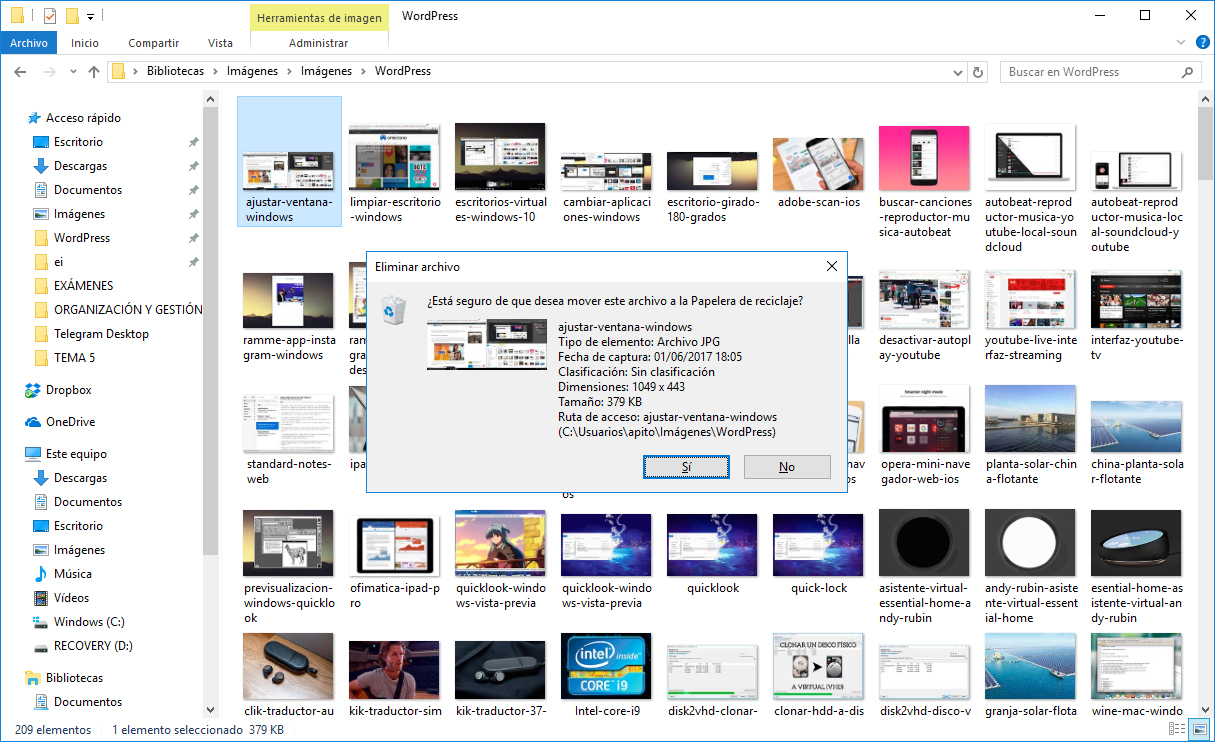Select the quicklook image thumbnail

(x=712, y=543)
